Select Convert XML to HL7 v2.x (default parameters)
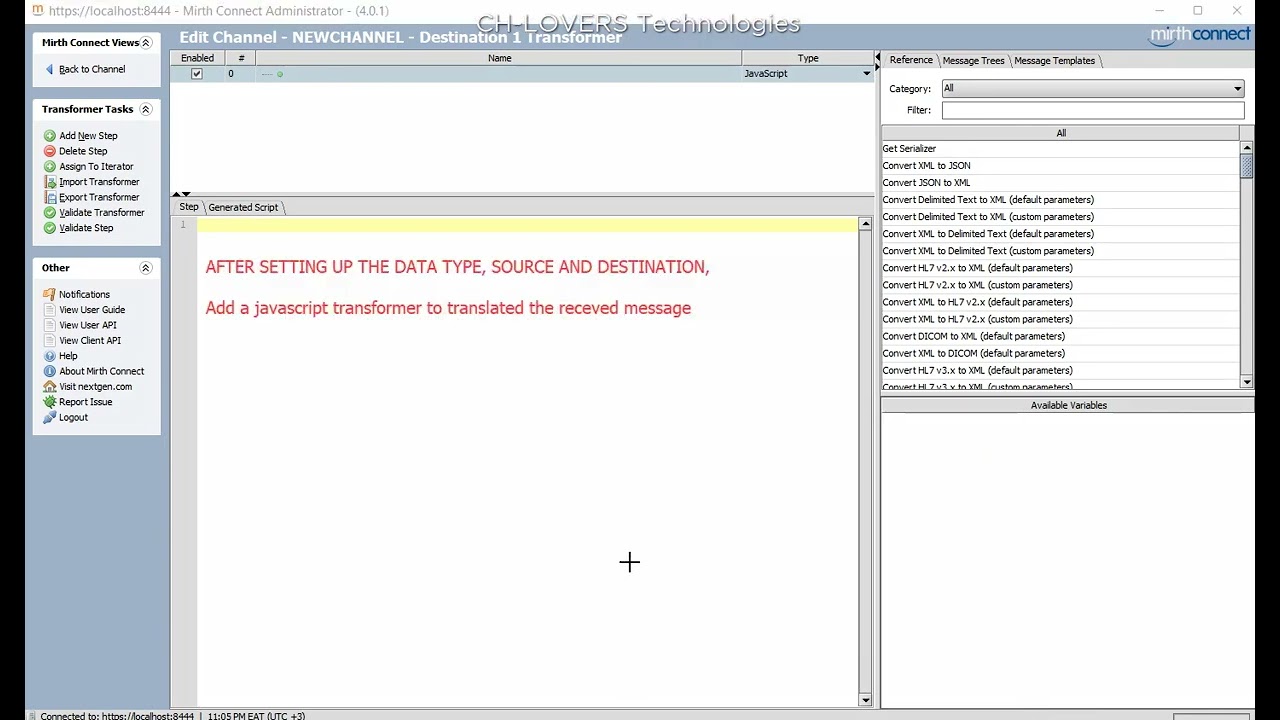This screenshot has height=720, width=1280. tap(1060, 302)
